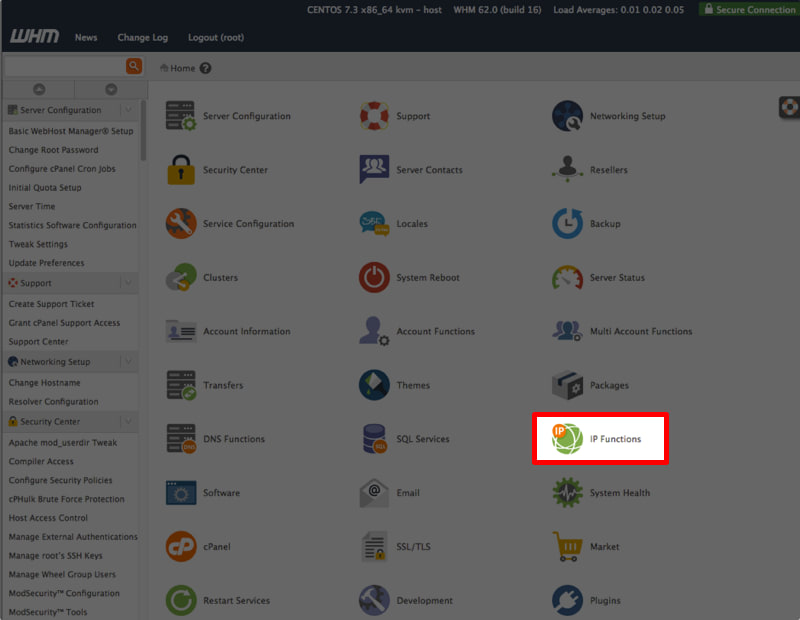Screen dimensions: 800x620
Task: Open the SQL Services database icon
Action: (374, 439)
